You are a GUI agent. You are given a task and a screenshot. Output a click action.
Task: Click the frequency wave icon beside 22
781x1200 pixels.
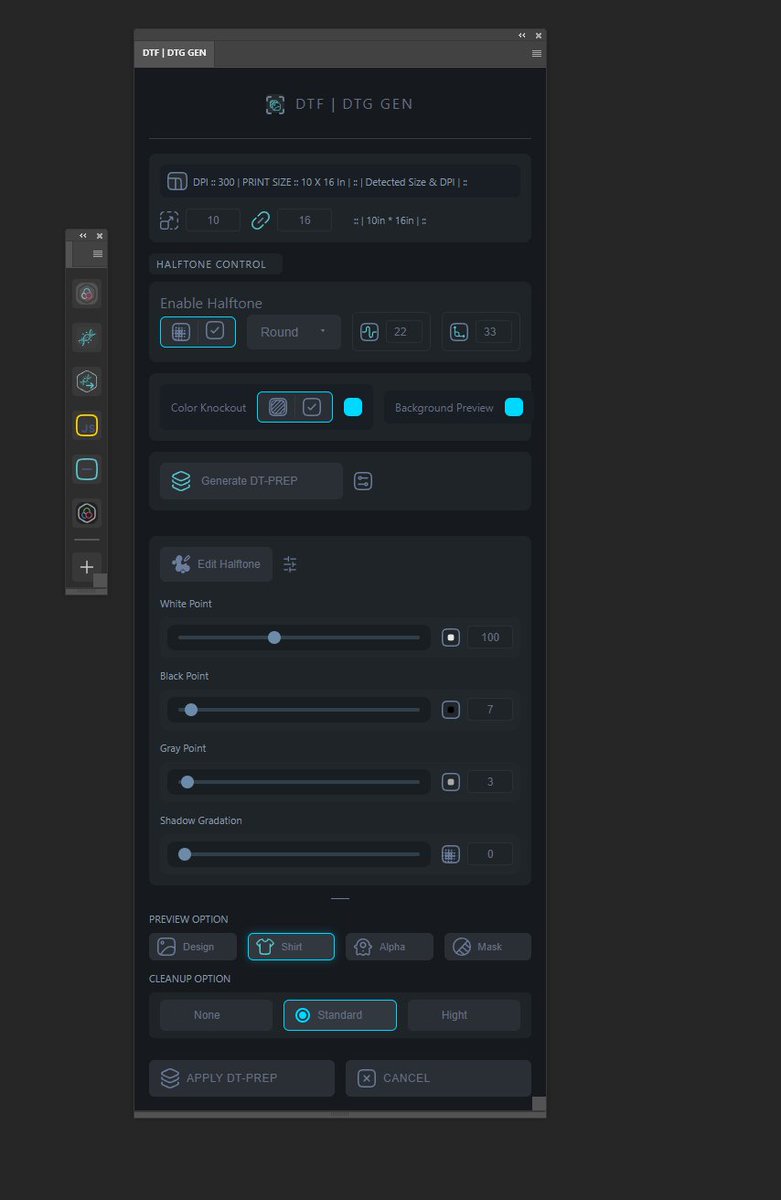pyautogui.click(x=370, y=332)
